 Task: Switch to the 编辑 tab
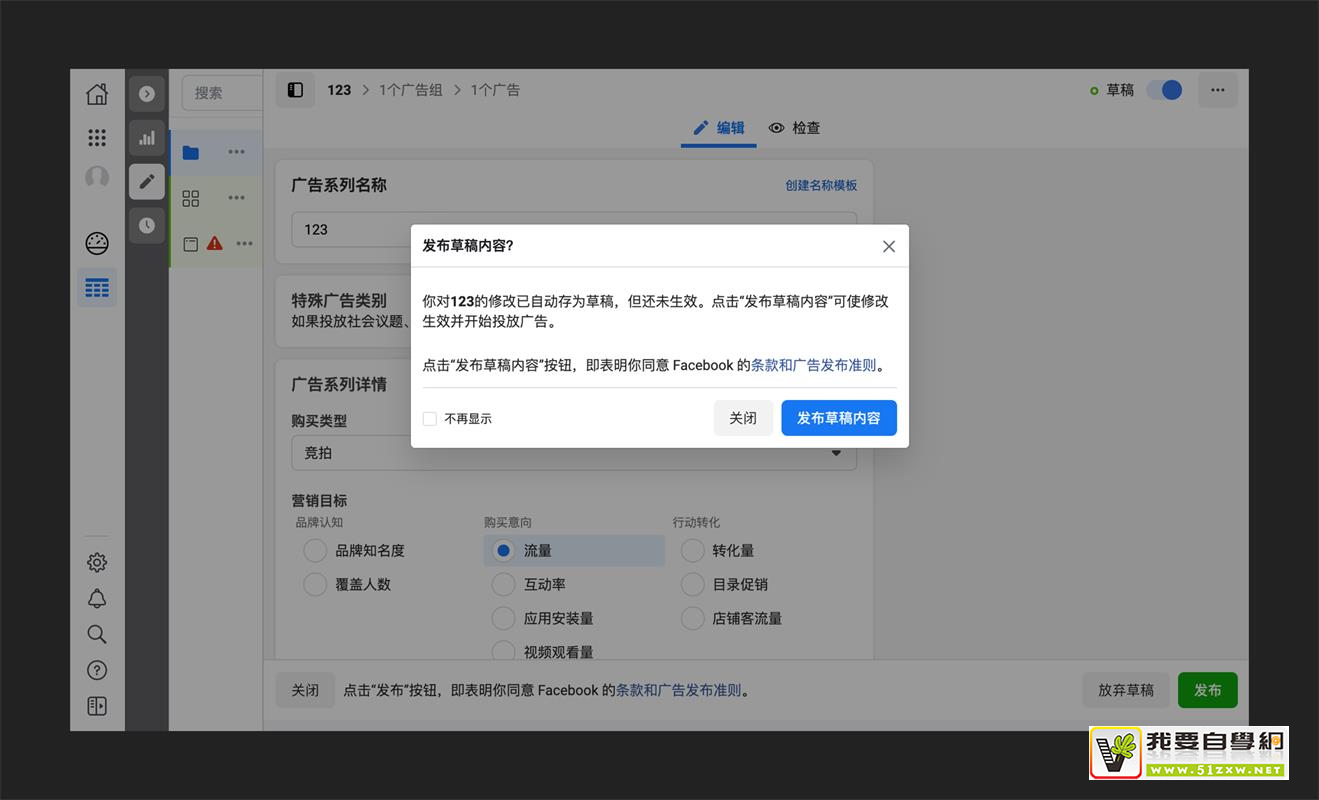coord(719,128)
